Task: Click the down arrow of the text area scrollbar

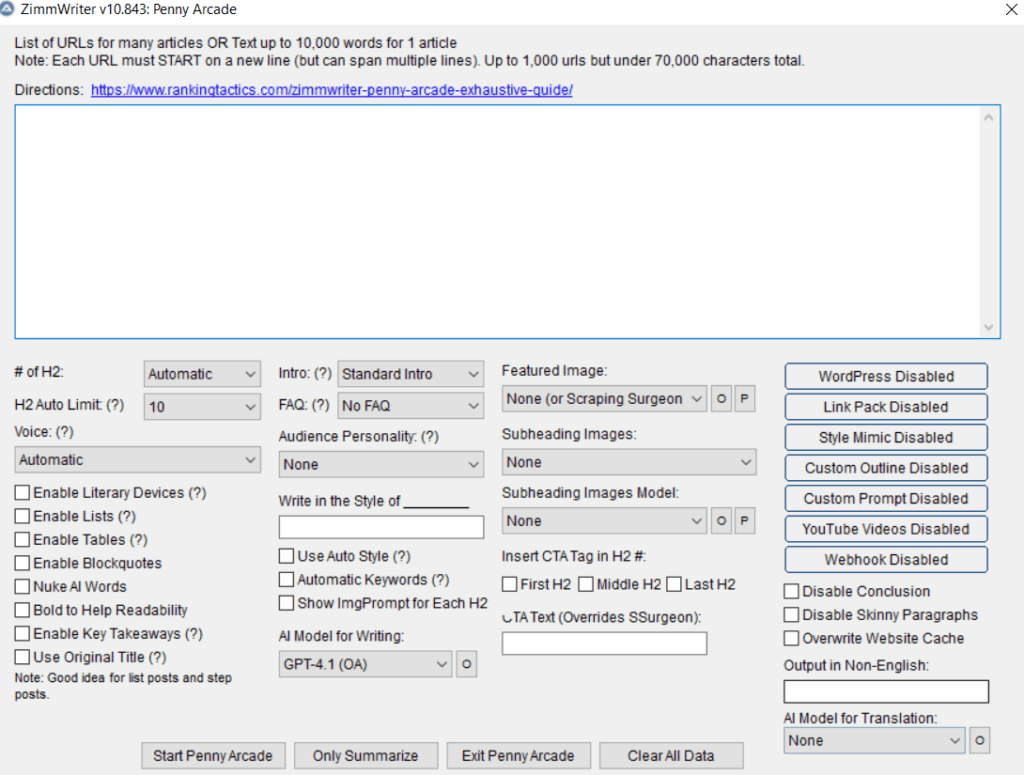Action: coord(990,327)
